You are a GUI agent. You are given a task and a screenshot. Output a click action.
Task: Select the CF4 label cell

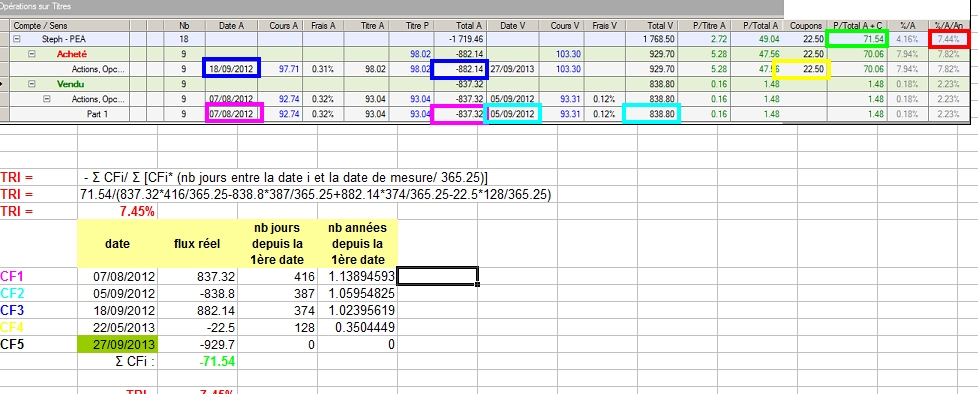(39, 327)
